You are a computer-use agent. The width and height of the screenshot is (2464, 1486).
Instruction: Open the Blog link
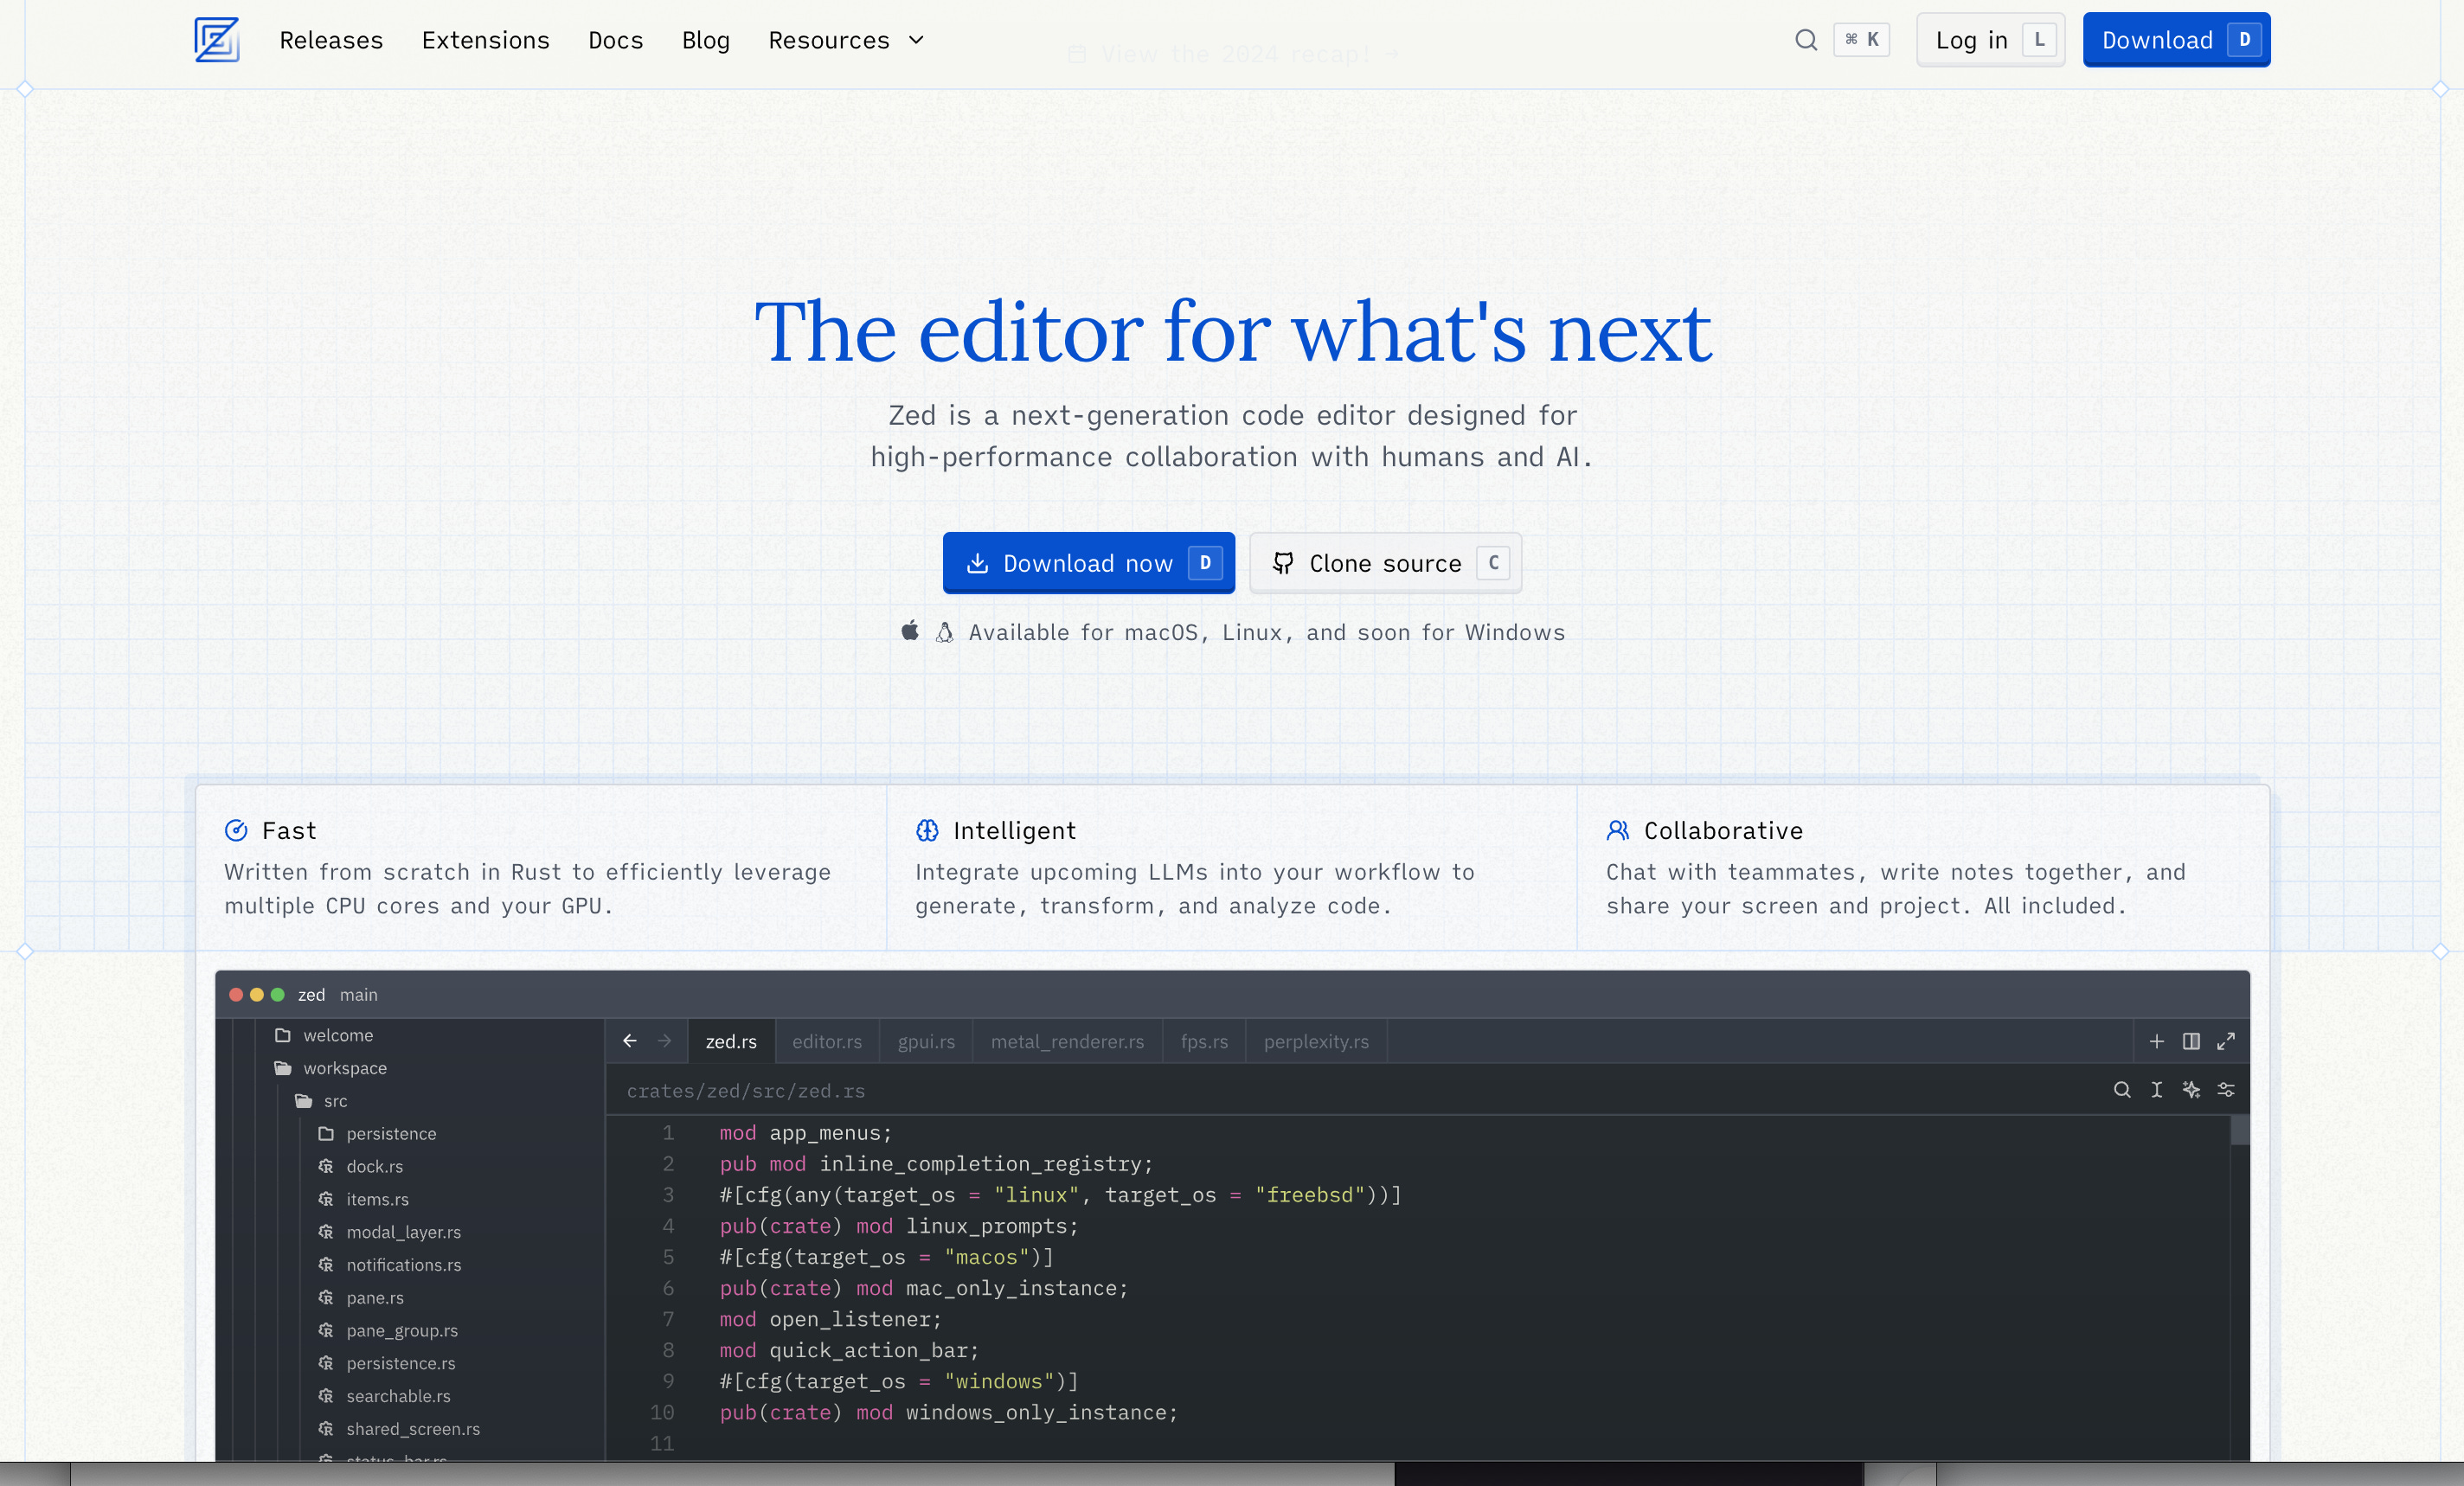point(706,40)
